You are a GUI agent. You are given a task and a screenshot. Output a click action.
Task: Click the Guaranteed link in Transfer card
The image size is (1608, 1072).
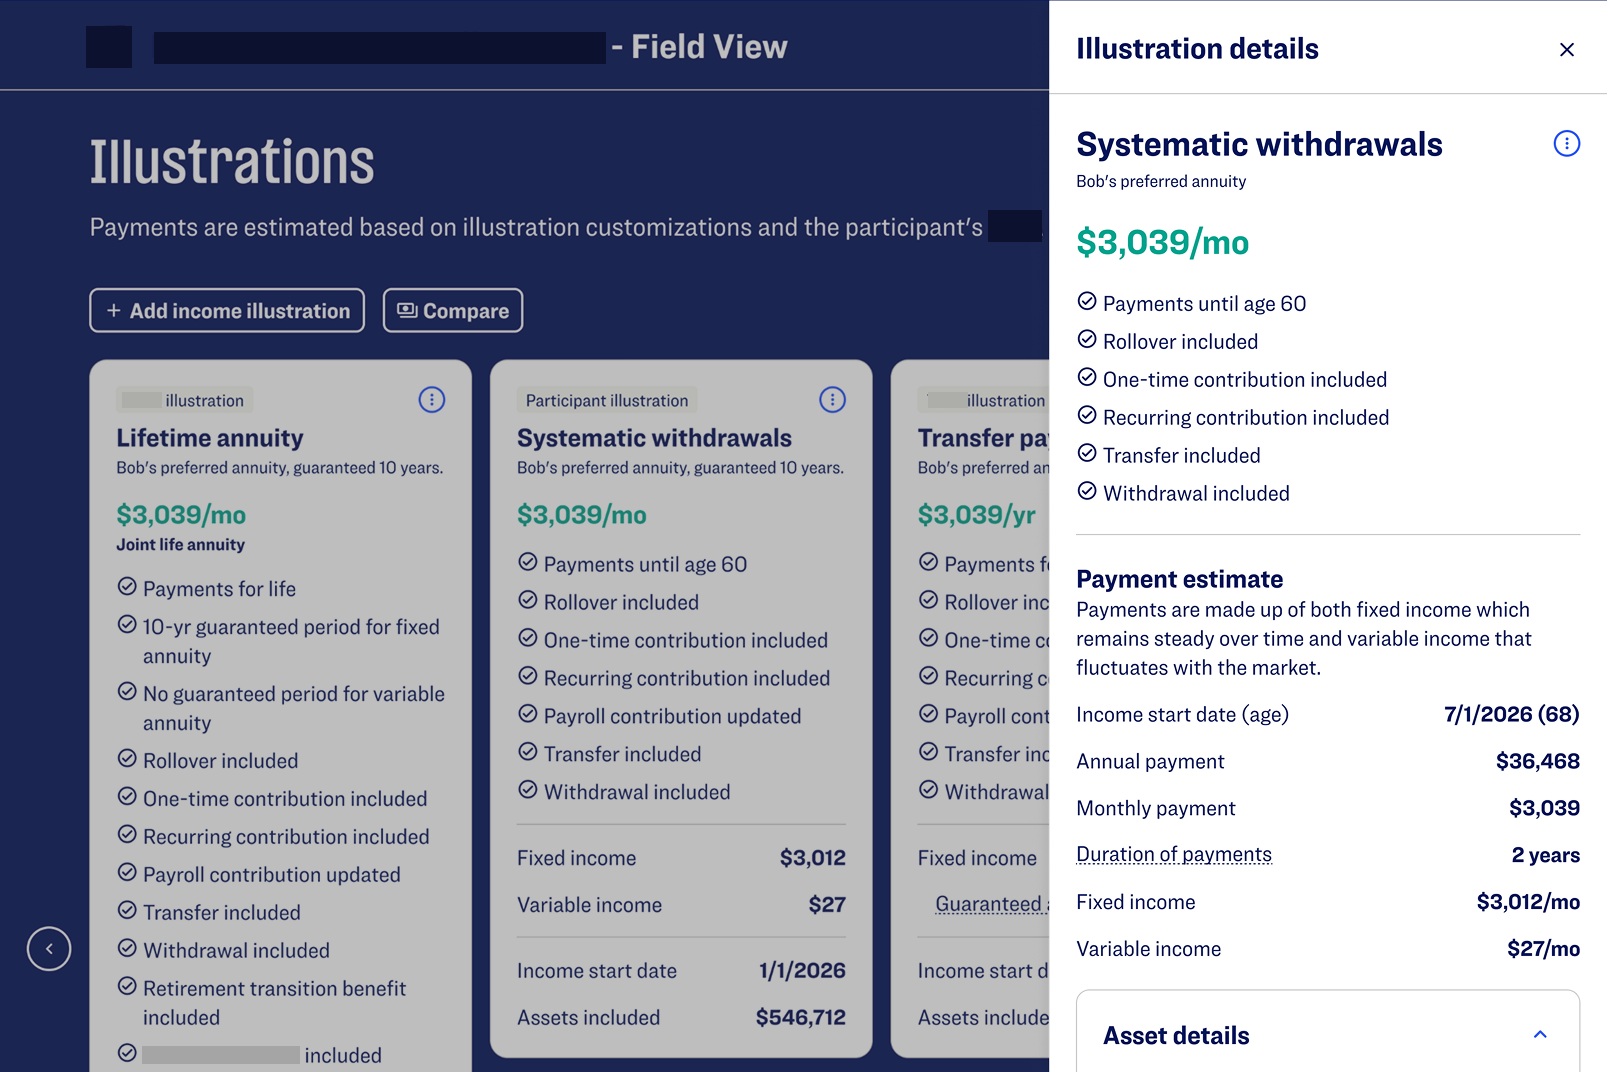point(990,904)
